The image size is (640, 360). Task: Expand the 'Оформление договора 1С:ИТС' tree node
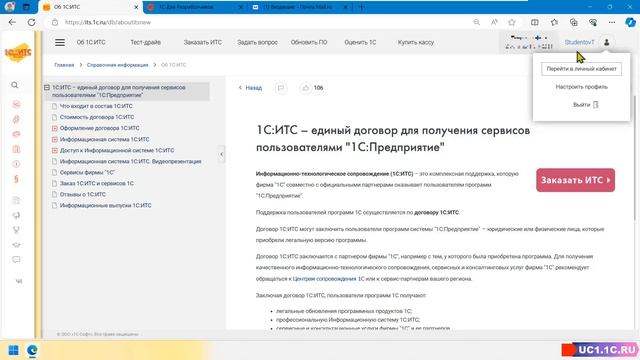[x=54, y=128]
